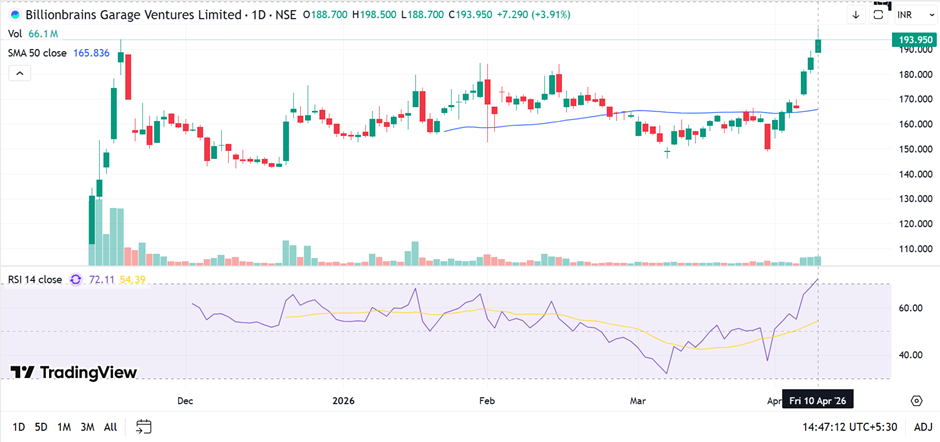The width and height of the screenshot is (940, 442).
Task: Switch to the 1M time range
Action: (64, 427)
